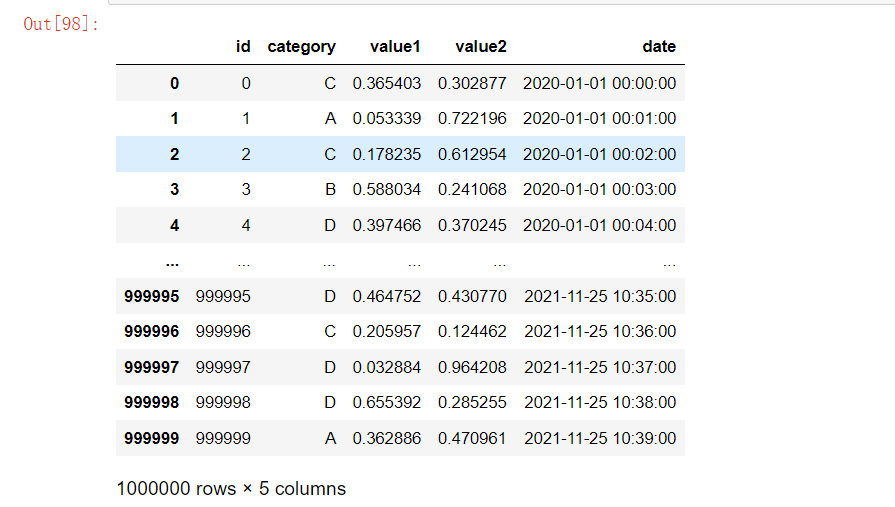Click value1 cell 0.588034
The image size is (895, 507).
(386, 189)
